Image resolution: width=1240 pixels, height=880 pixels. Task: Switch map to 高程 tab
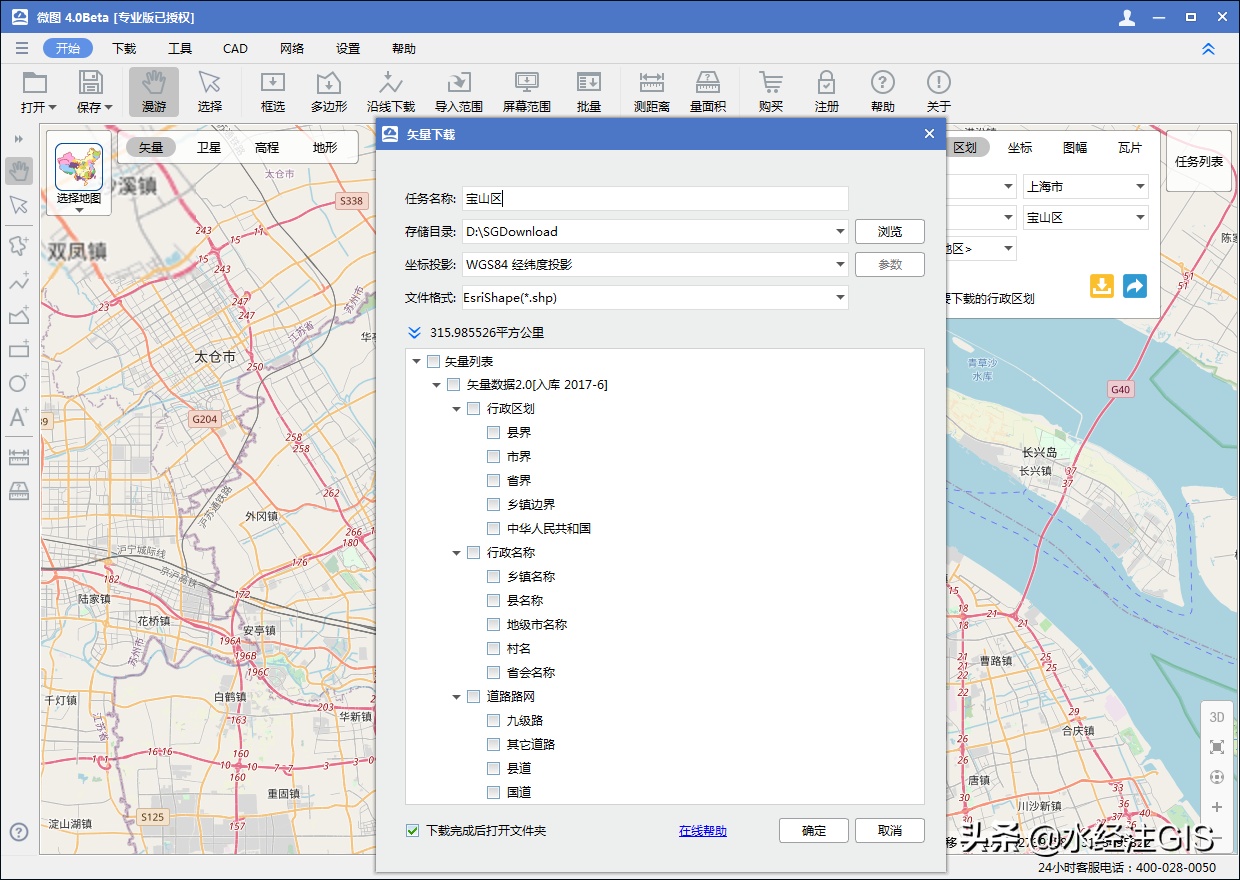tap(267, 147)
